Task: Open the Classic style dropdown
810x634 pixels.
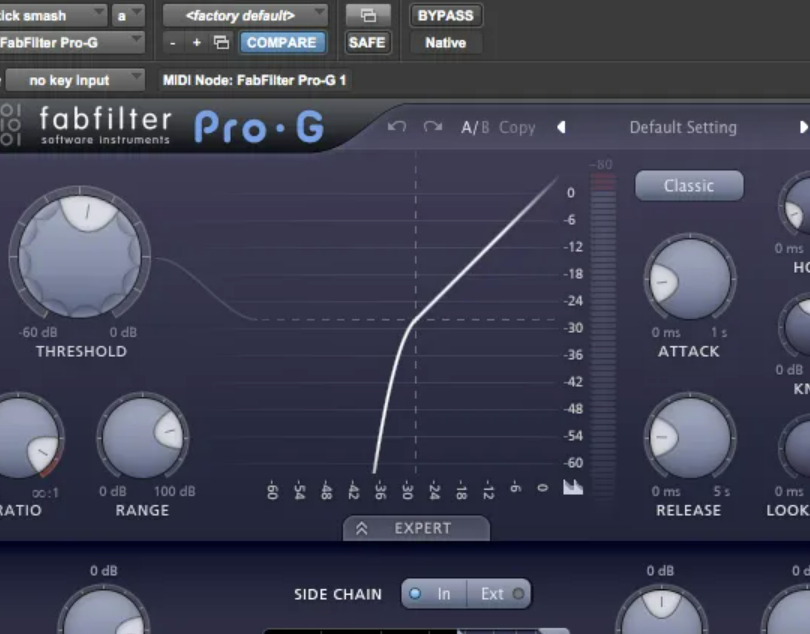Action: click(689, 185)
